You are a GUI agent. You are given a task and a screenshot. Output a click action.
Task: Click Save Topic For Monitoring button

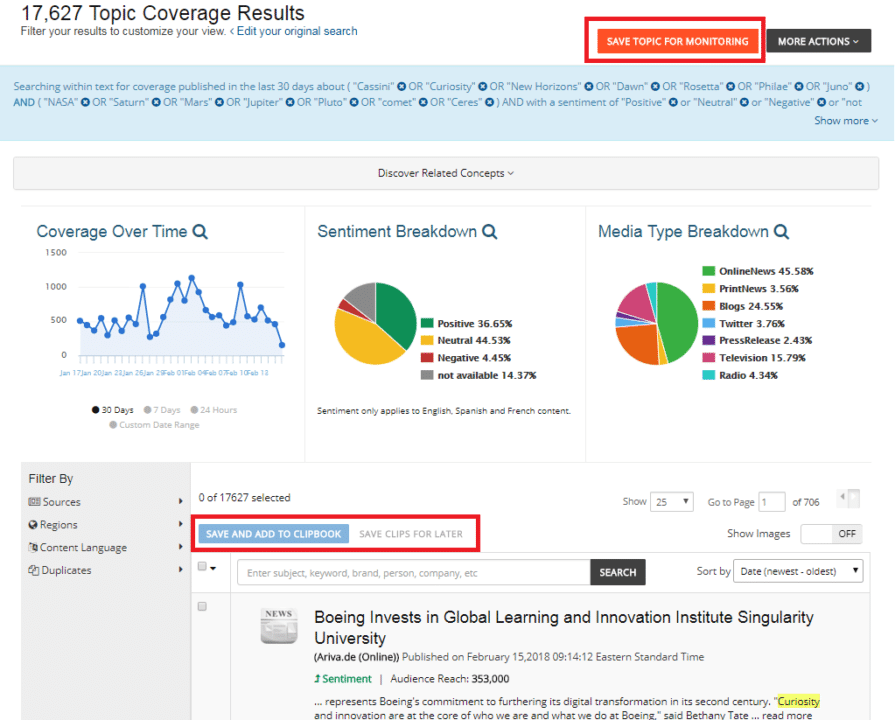pyautogui.click(x=678, y=41)
